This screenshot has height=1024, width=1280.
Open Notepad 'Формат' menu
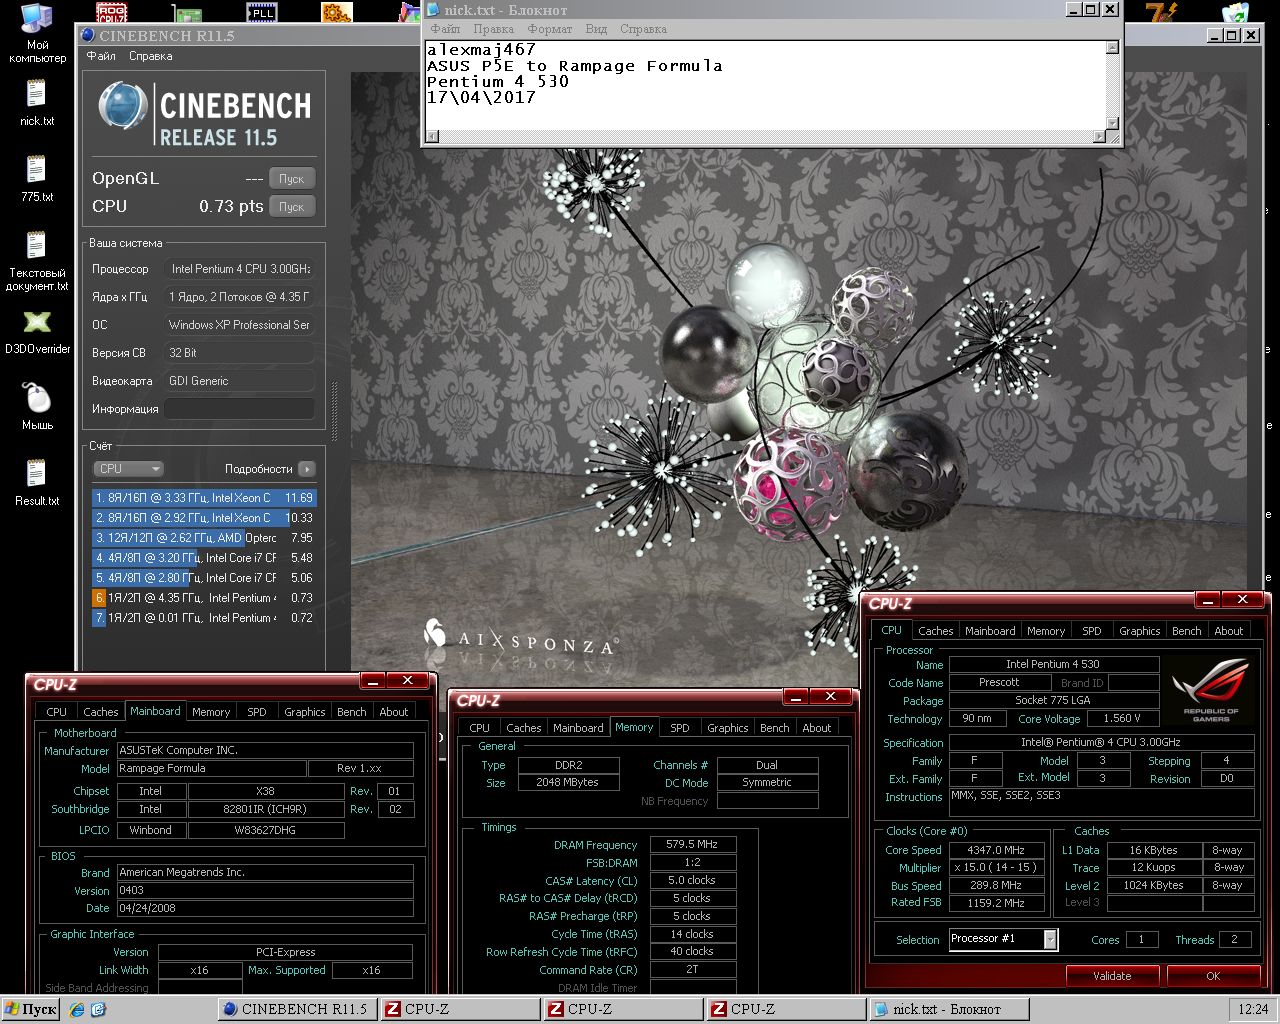[550, 29]
